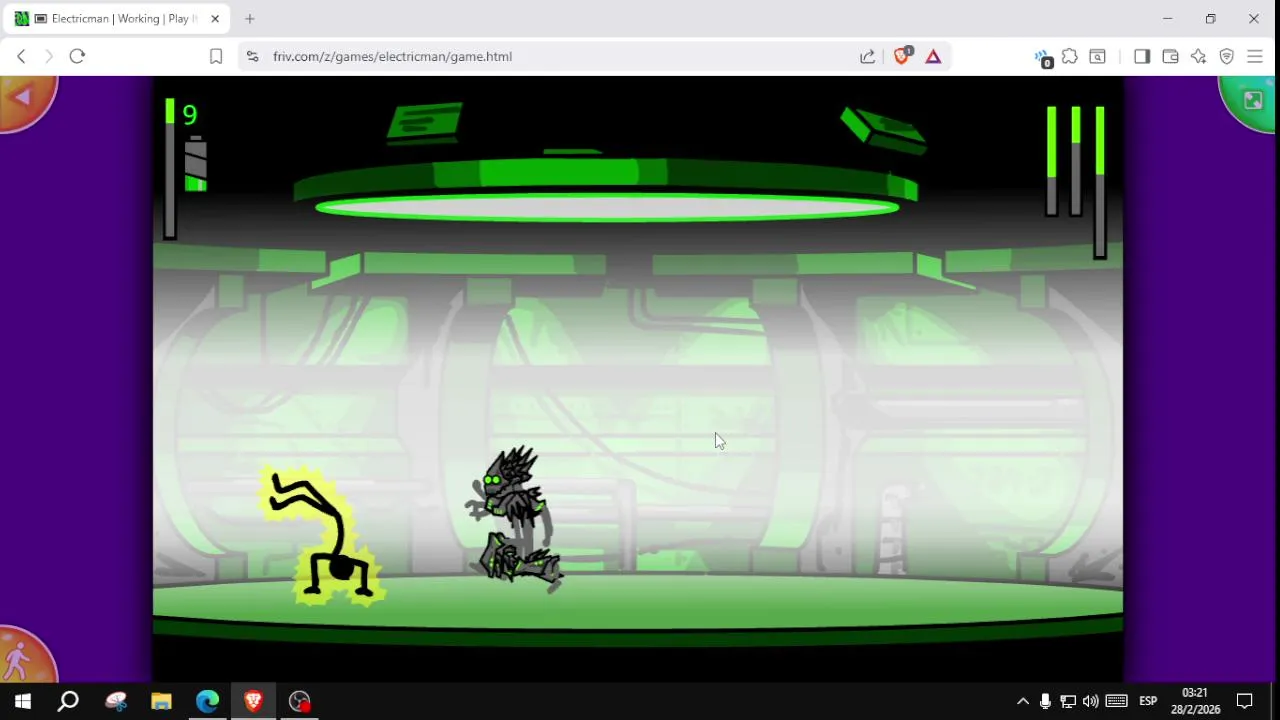The width and height of the screenshot is (1280, 720).
Task: Open File Explorer from the taskbar
Action: click(x=161, y=701)
